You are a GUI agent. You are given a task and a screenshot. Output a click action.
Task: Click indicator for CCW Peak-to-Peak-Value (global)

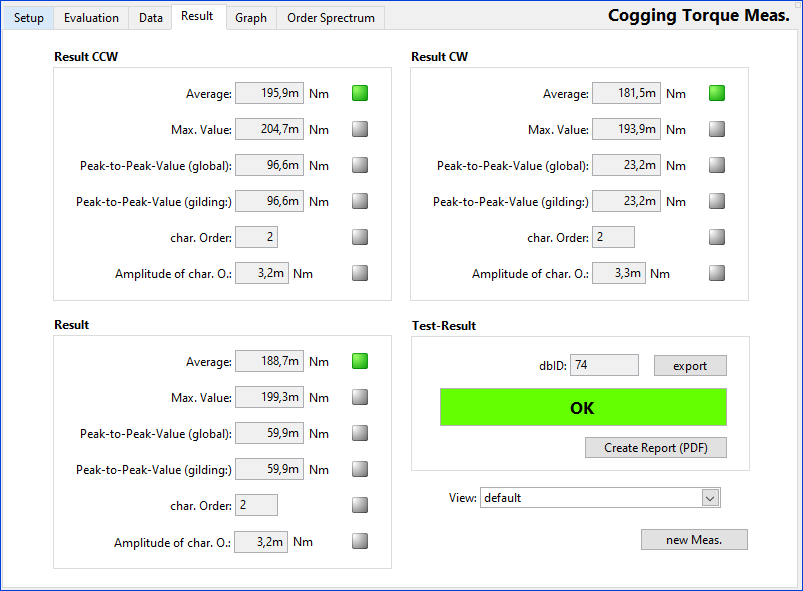click(x=360, y=165)
